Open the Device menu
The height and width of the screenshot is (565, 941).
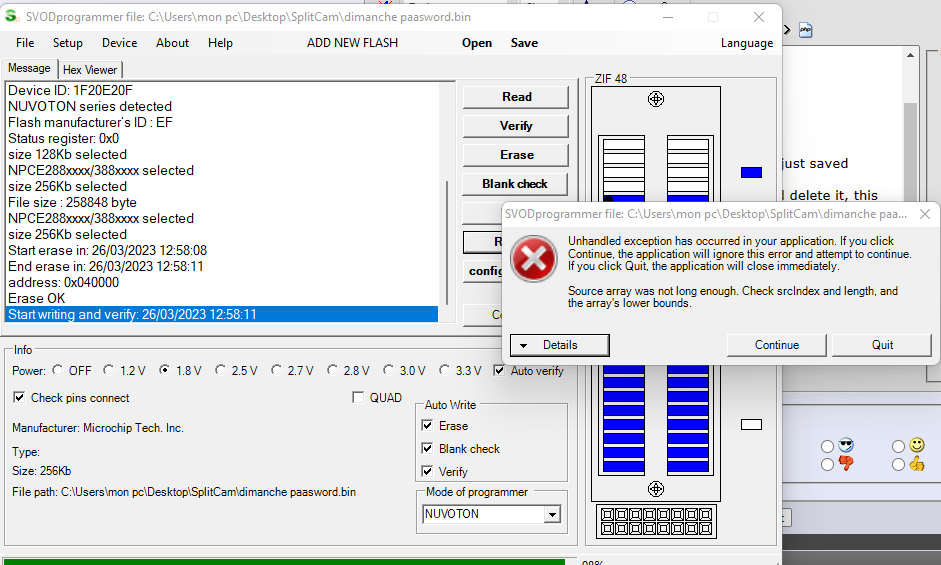(119, 43)
